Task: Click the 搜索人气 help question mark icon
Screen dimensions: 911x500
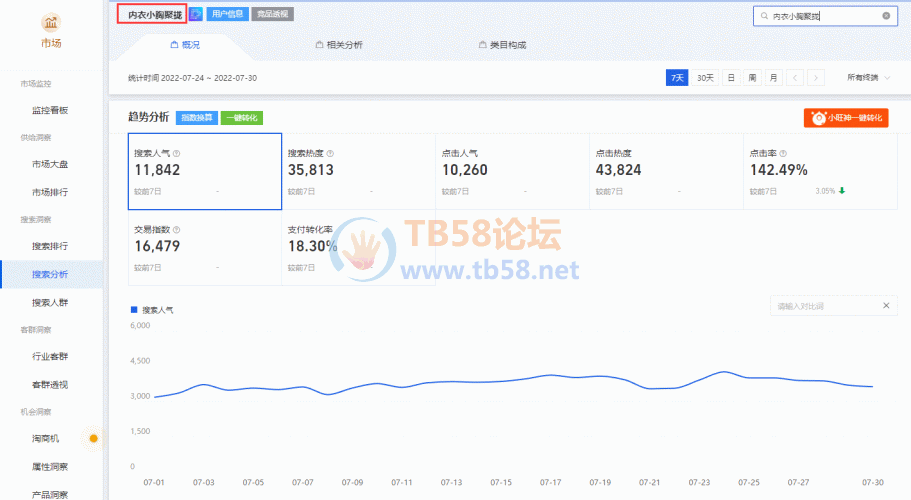Action: [177, 153]
